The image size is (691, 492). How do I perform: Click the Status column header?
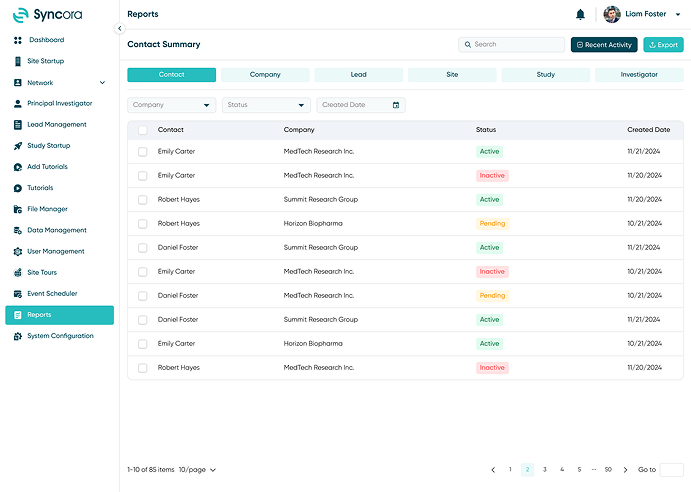486,130
